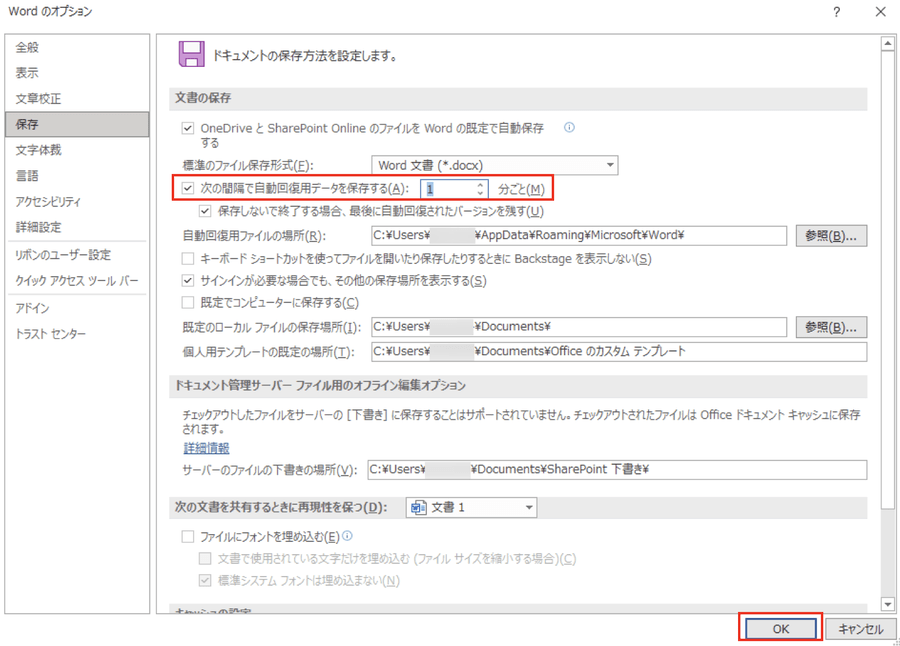Click the server drafts location field

pyautogui.click(x=617, y=470)
